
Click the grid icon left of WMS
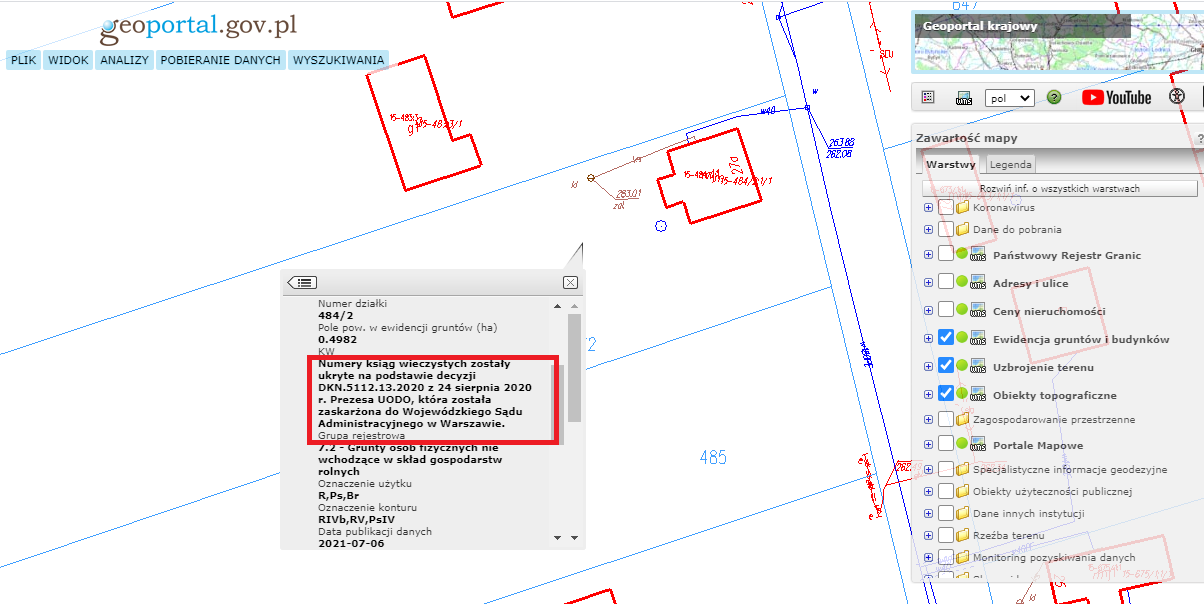point(928,97)
